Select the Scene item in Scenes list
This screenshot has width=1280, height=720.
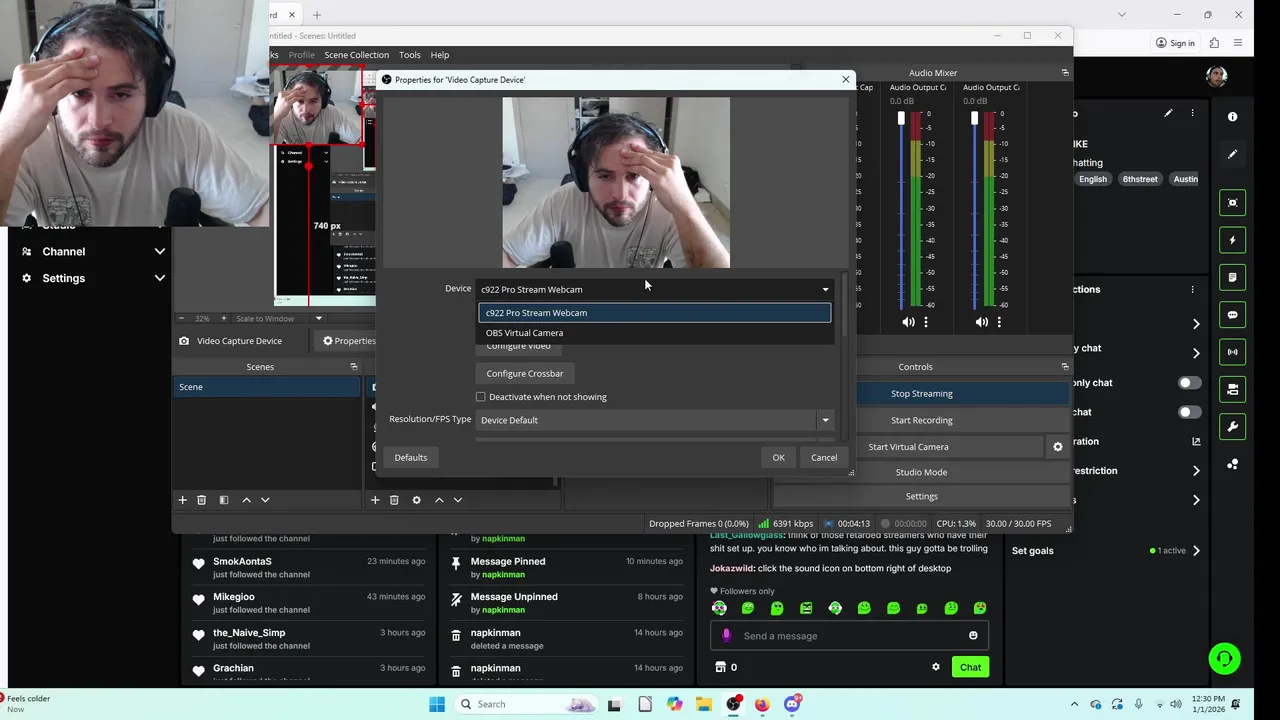(267, 387)
